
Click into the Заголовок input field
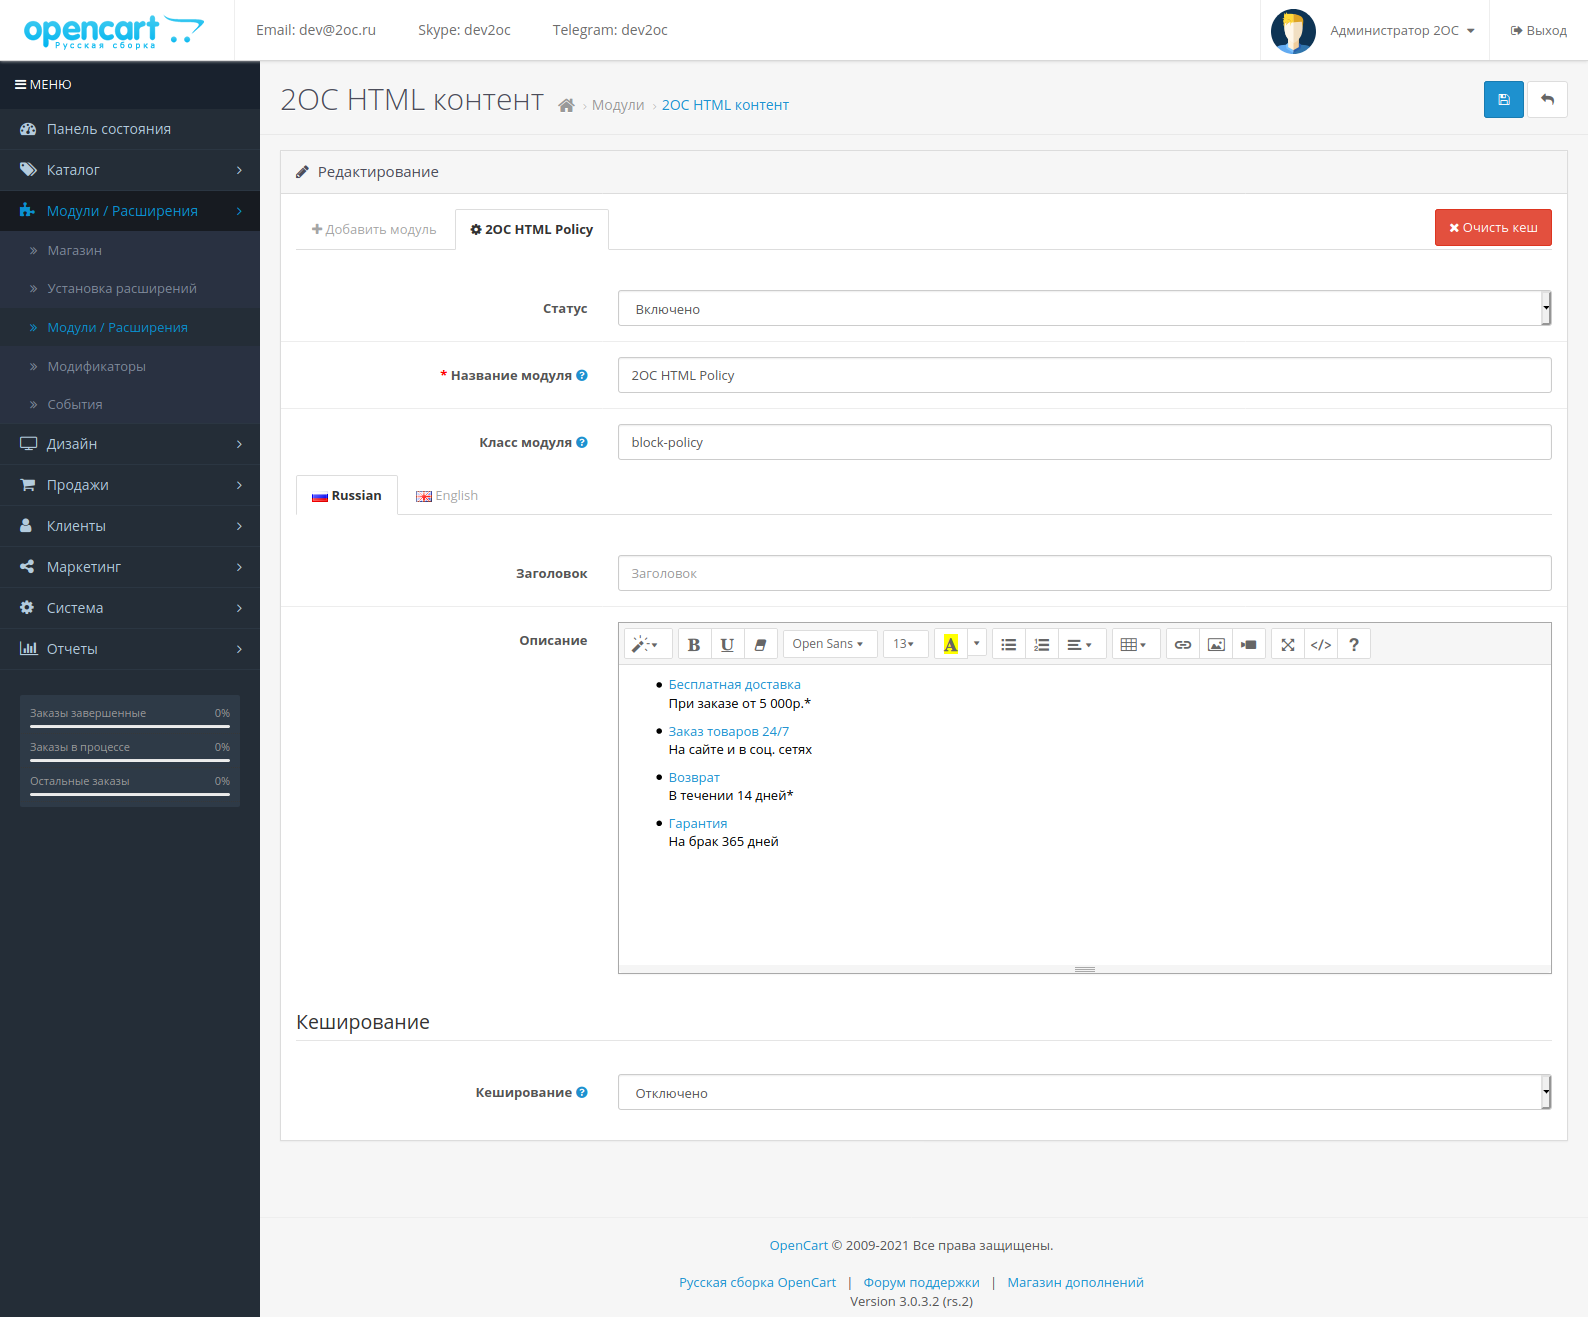click(x=1084, y=574)
